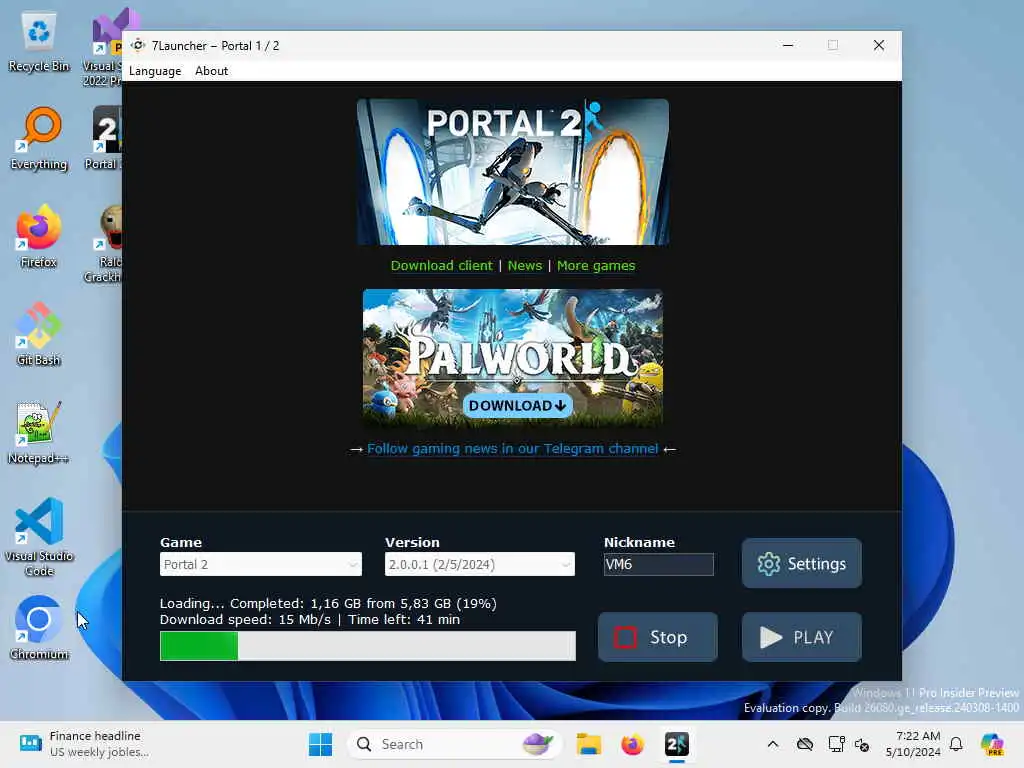Click the PLAY button

[x=801, y=637]
